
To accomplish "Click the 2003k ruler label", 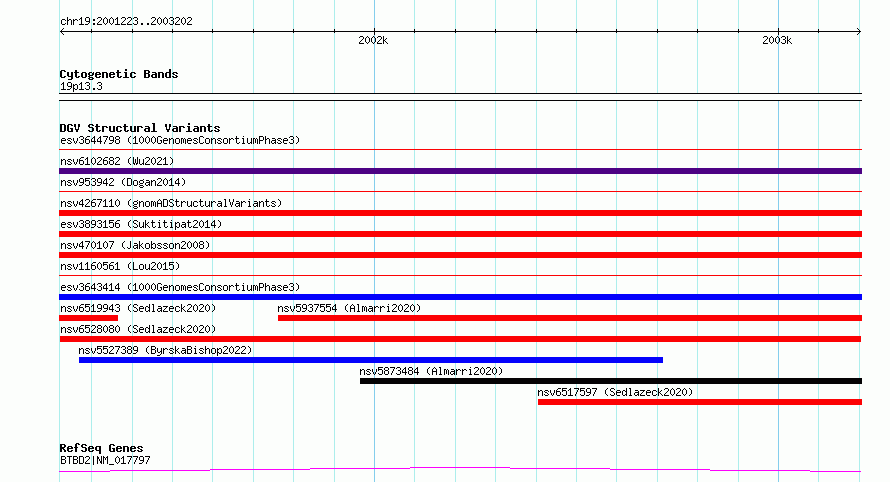I will [776, 40].
